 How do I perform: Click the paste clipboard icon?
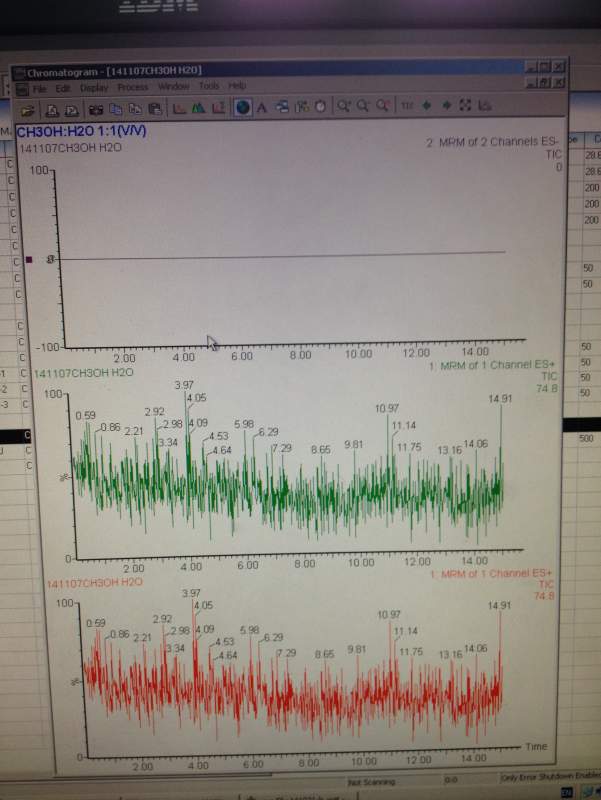[155, 108]
